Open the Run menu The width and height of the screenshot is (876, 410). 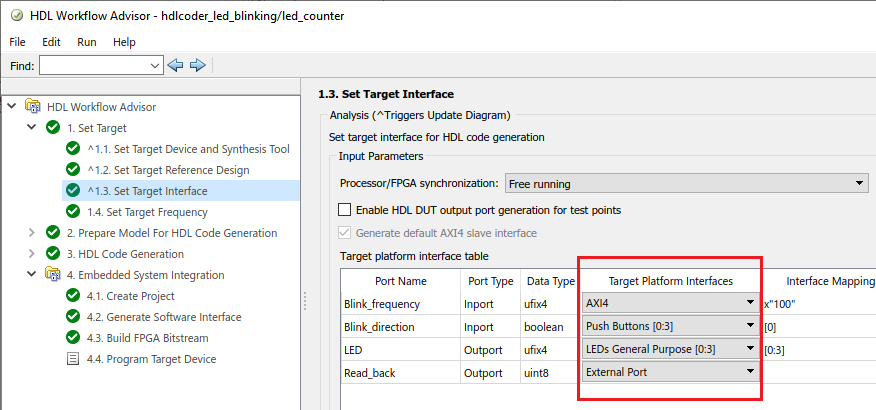click(x=87, y=42)
